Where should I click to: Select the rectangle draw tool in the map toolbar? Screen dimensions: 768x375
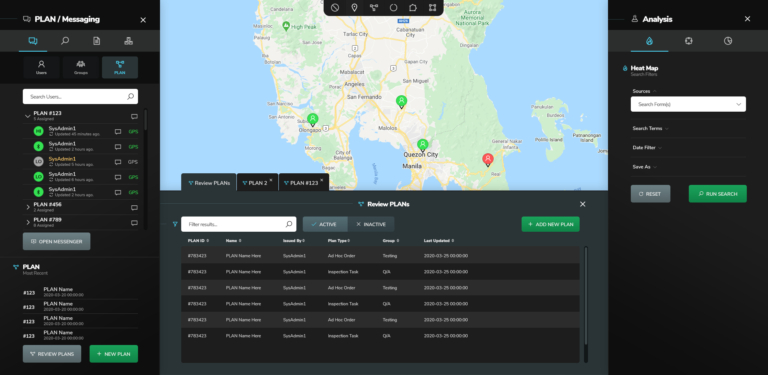pos(432,7)
